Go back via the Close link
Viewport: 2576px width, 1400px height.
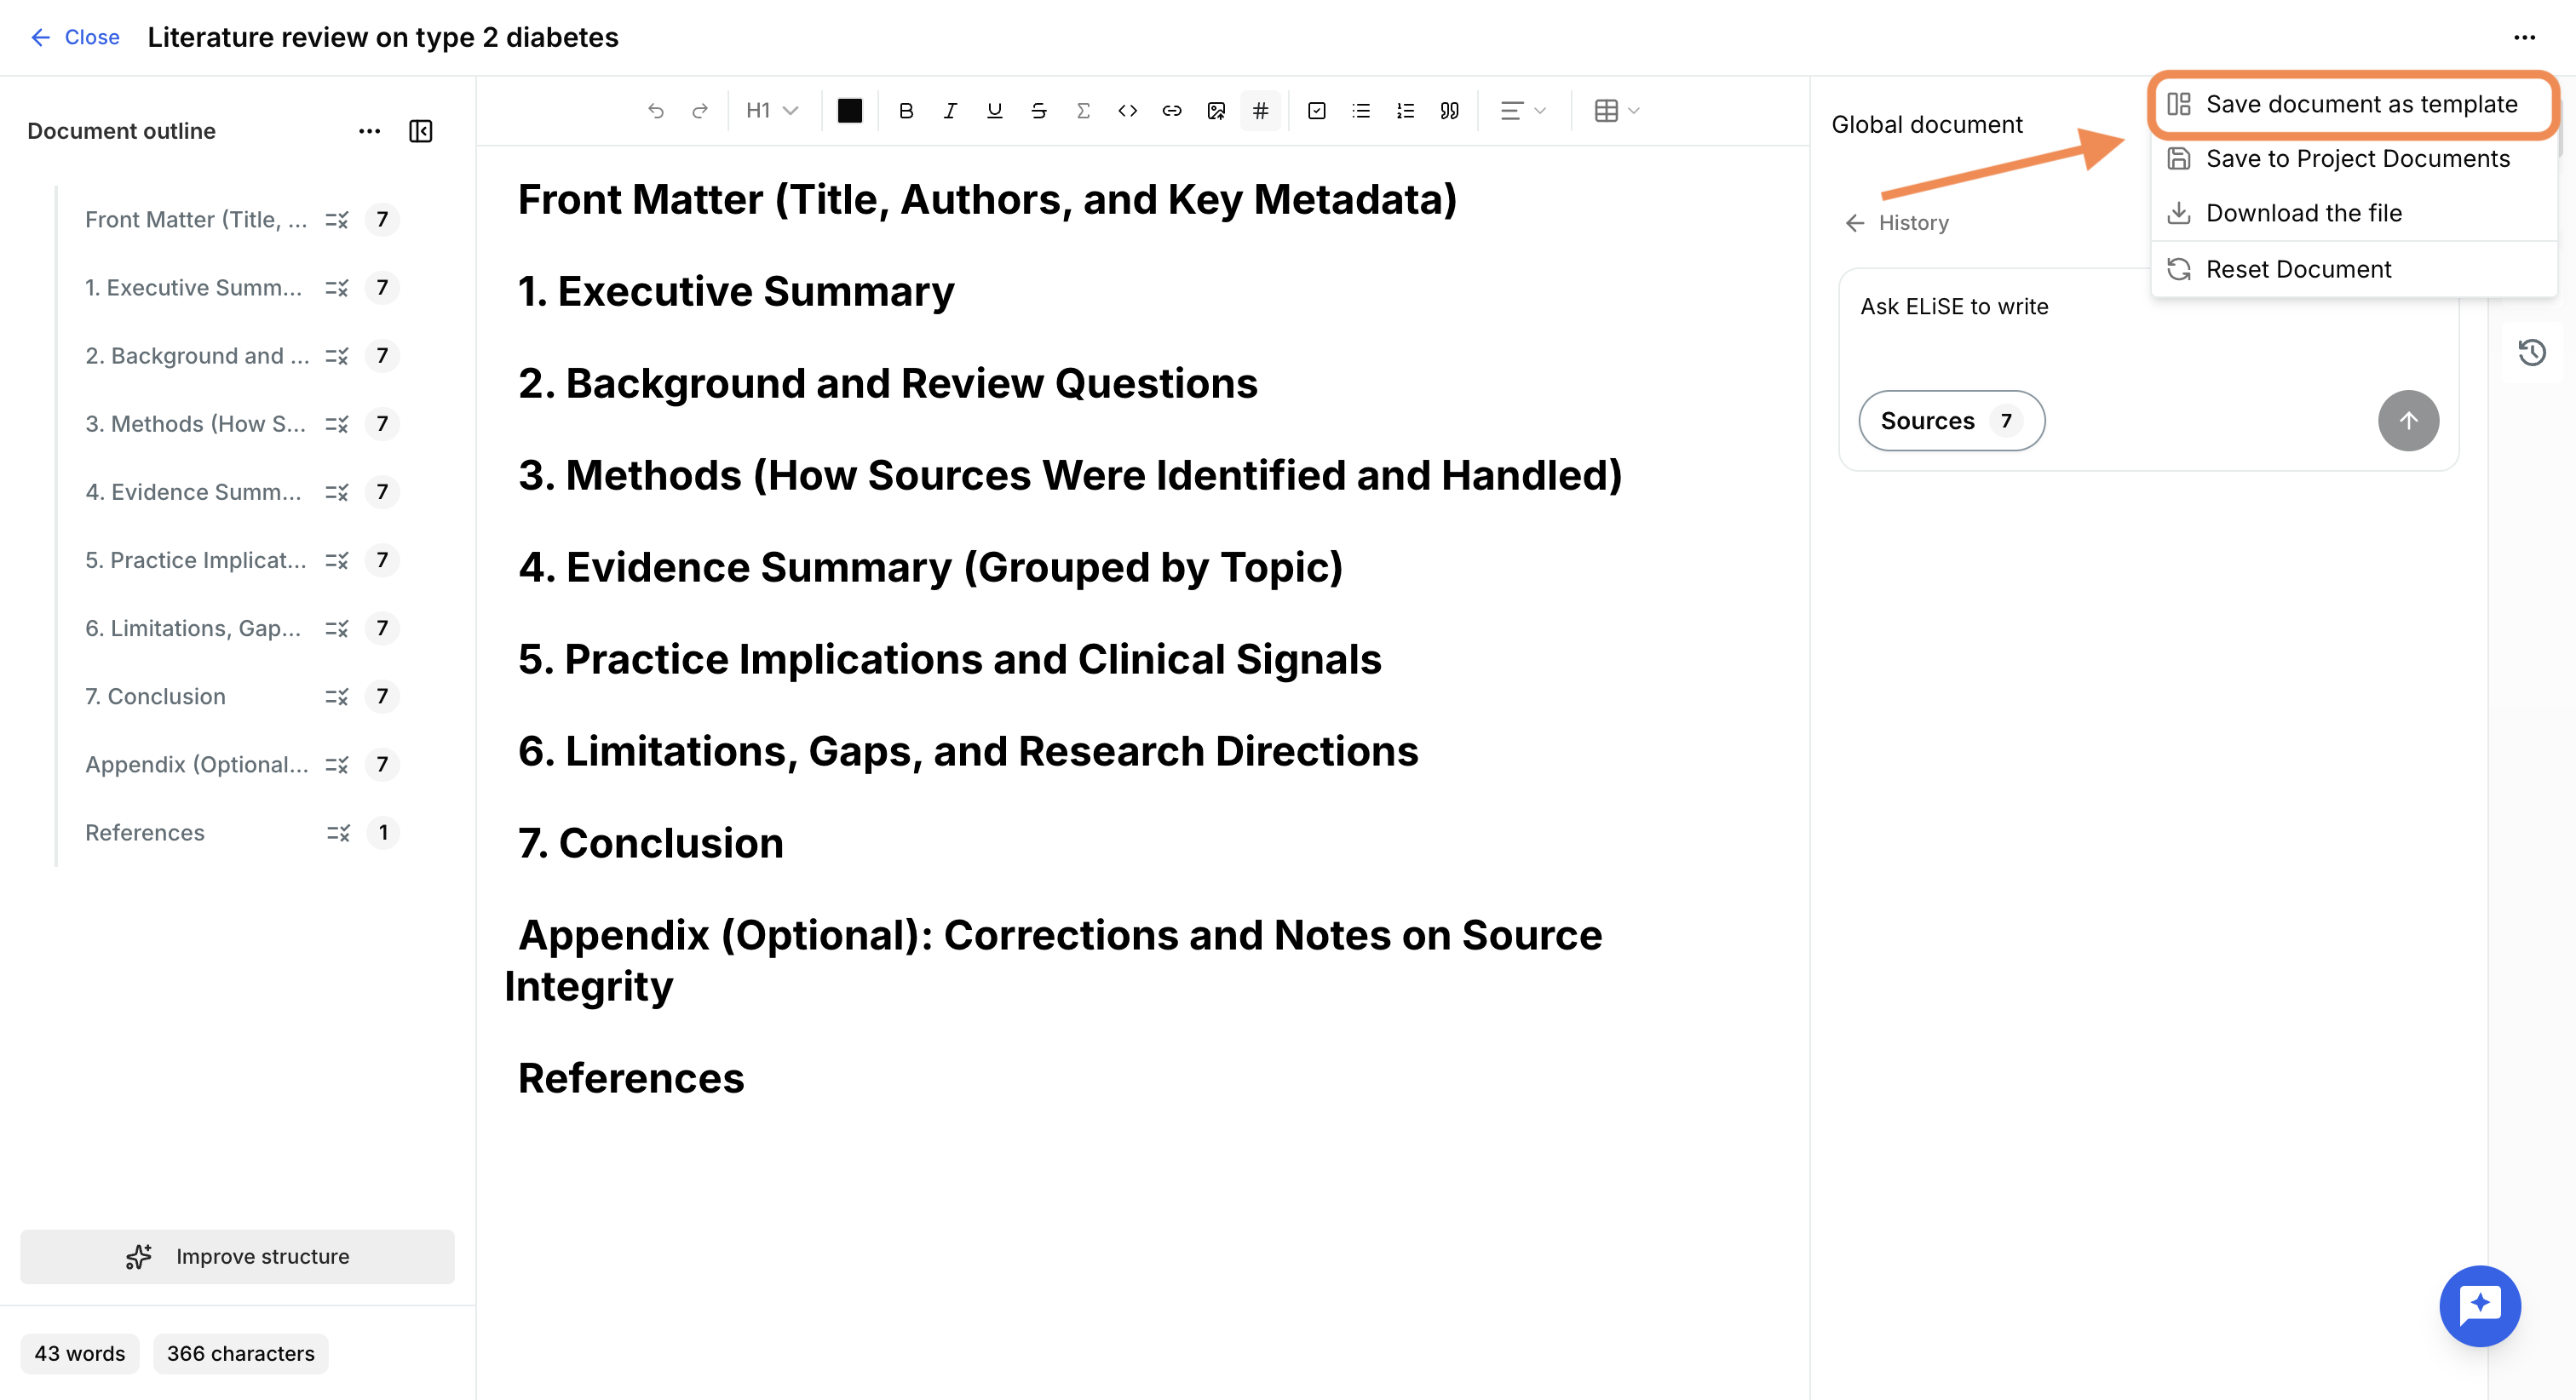click(x=75, y=37)
